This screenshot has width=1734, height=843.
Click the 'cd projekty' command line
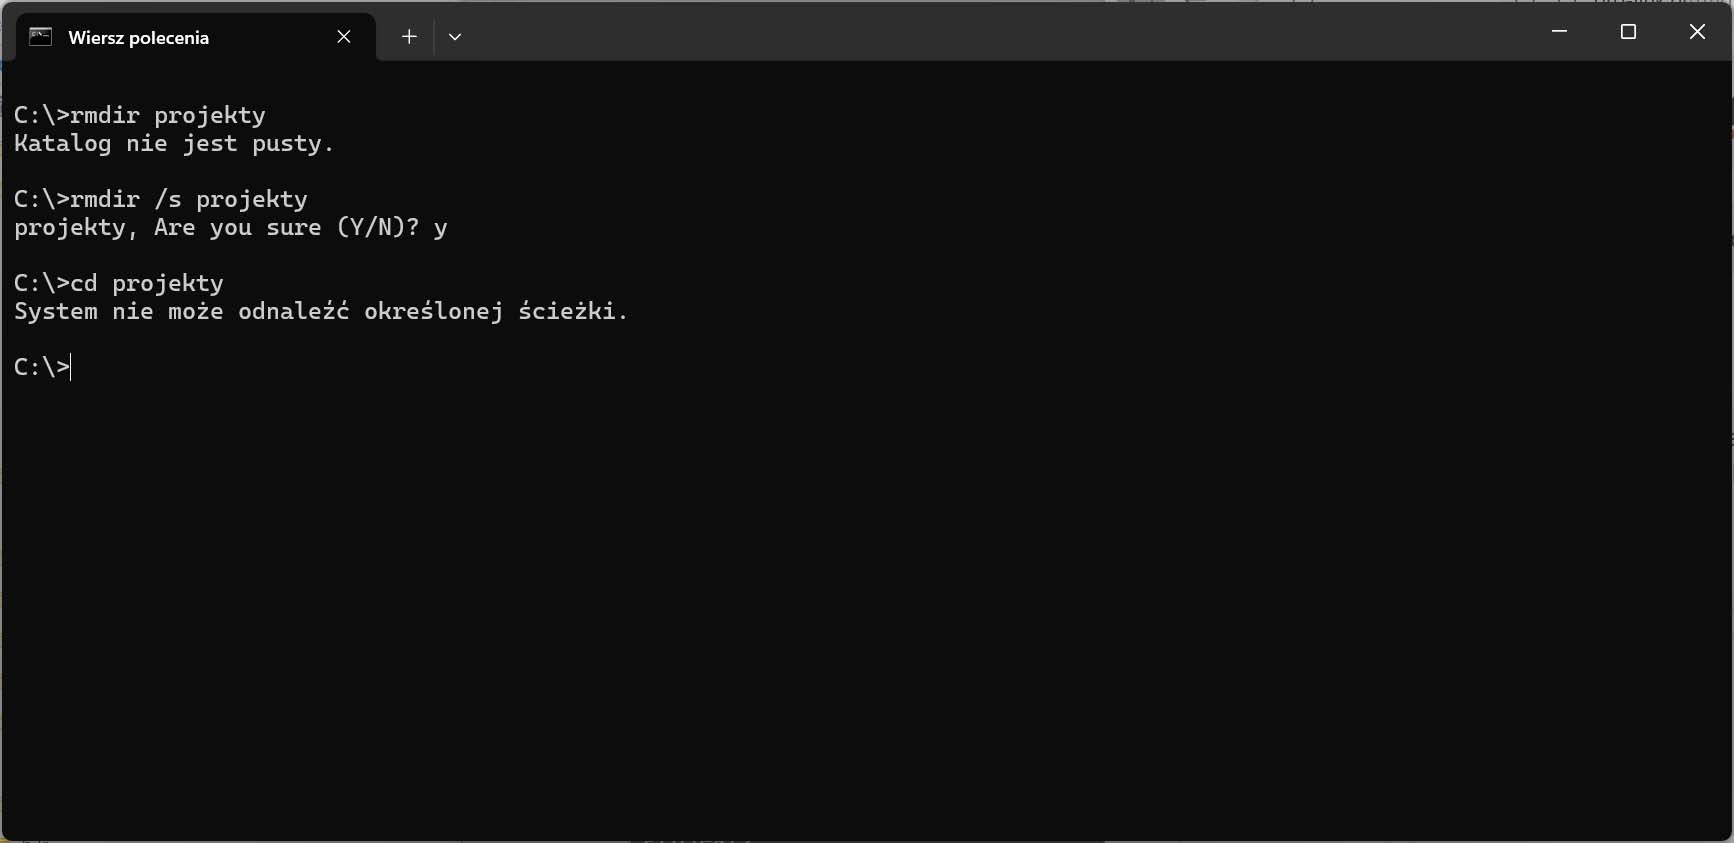tap(119, 284)
